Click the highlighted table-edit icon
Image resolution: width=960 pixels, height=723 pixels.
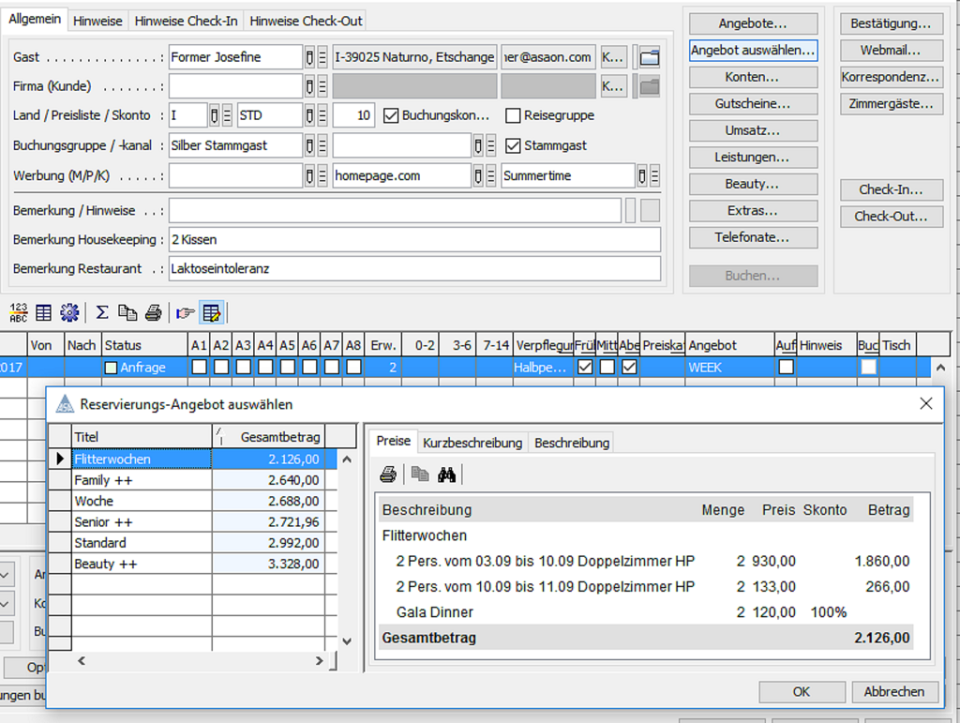coord(212,312)
